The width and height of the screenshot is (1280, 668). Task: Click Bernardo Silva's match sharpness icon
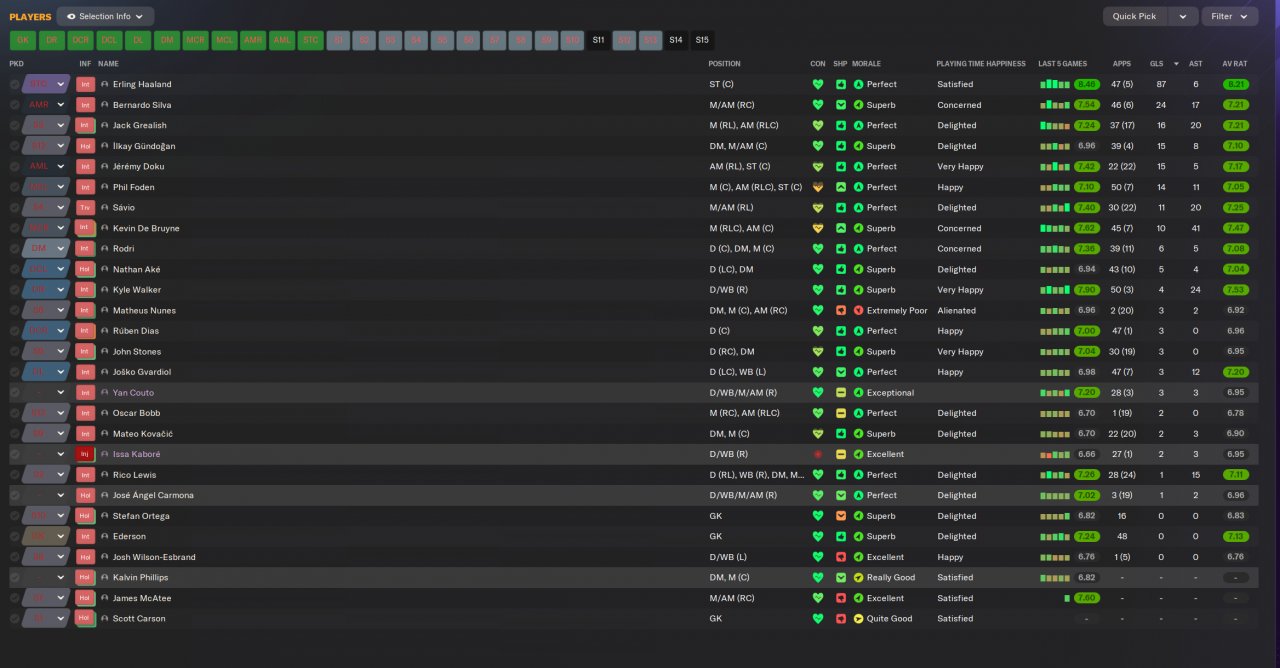(841, 105)
